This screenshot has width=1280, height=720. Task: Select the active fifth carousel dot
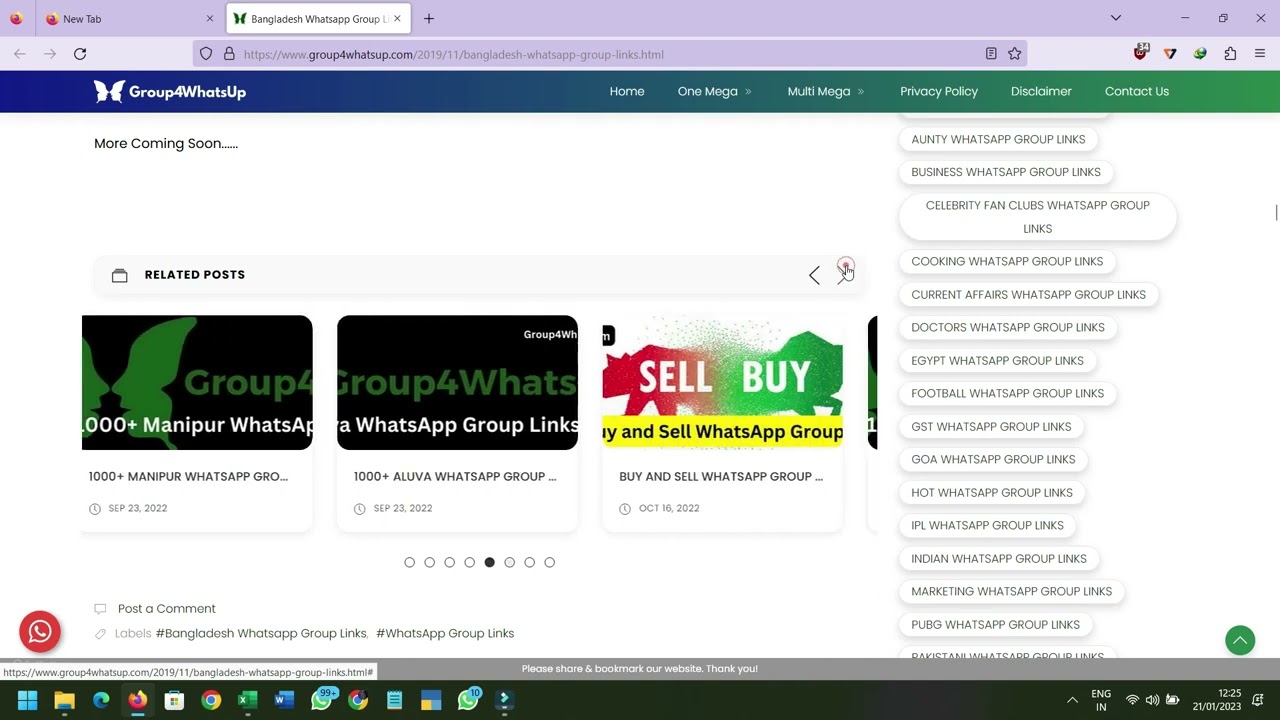tap(489, 562)
